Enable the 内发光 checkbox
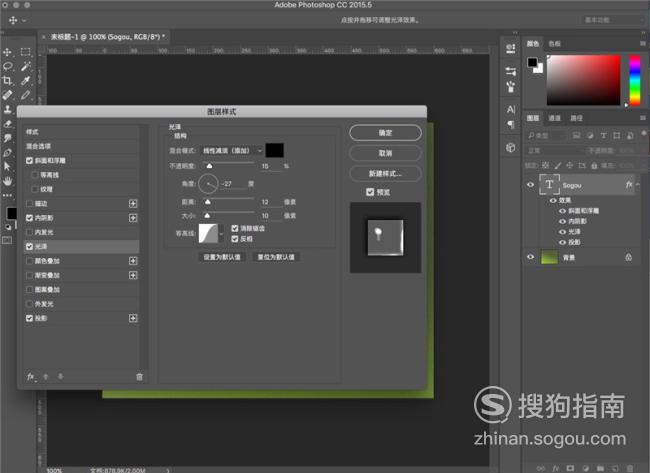The width and height of the screenshot is (650, 473). coord(29,232)
